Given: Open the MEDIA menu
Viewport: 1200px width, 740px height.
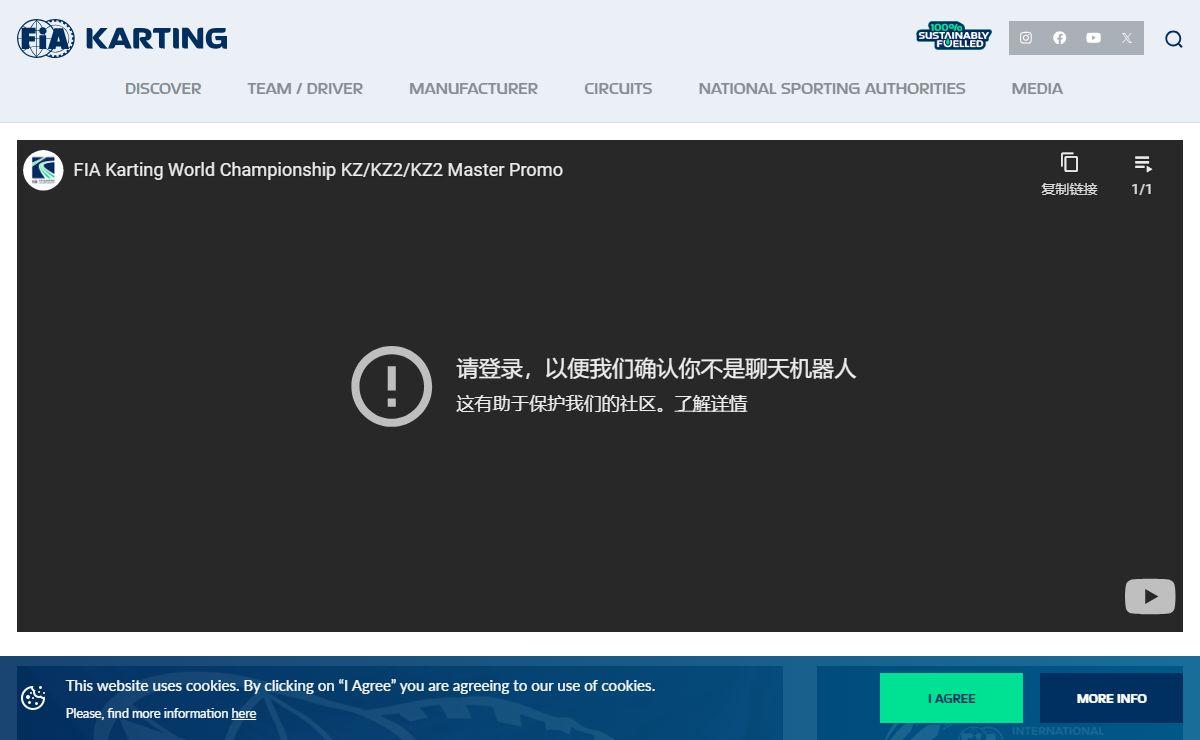Looking at the screenshot, I should (x=1037, y=89).
